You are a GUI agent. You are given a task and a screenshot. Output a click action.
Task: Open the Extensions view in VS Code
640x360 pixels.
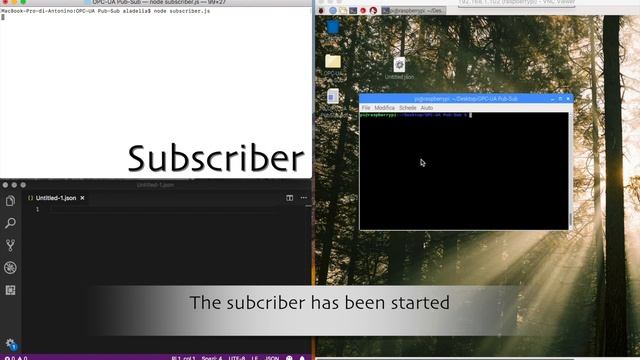click(10, 290)
